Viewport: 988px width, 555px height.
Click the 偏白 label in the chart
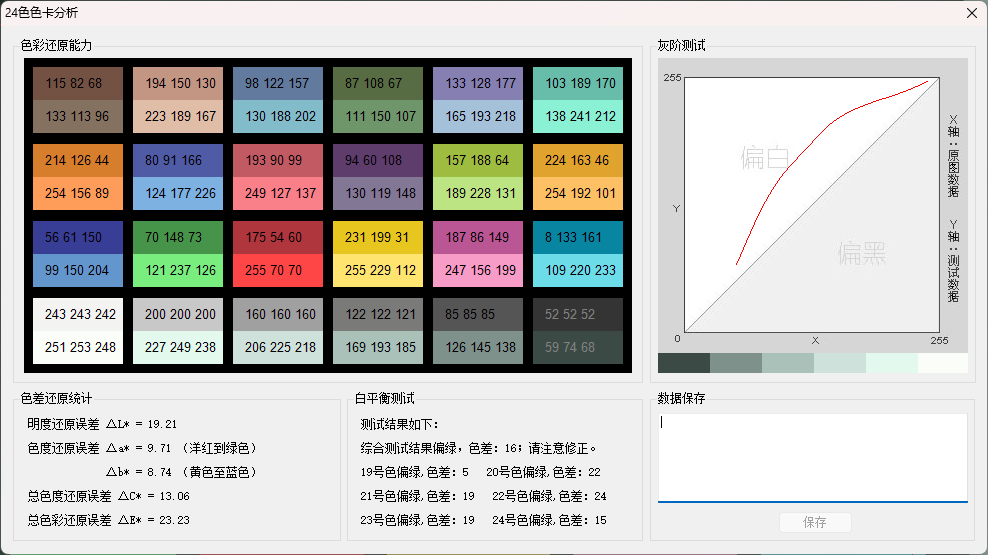765,157
